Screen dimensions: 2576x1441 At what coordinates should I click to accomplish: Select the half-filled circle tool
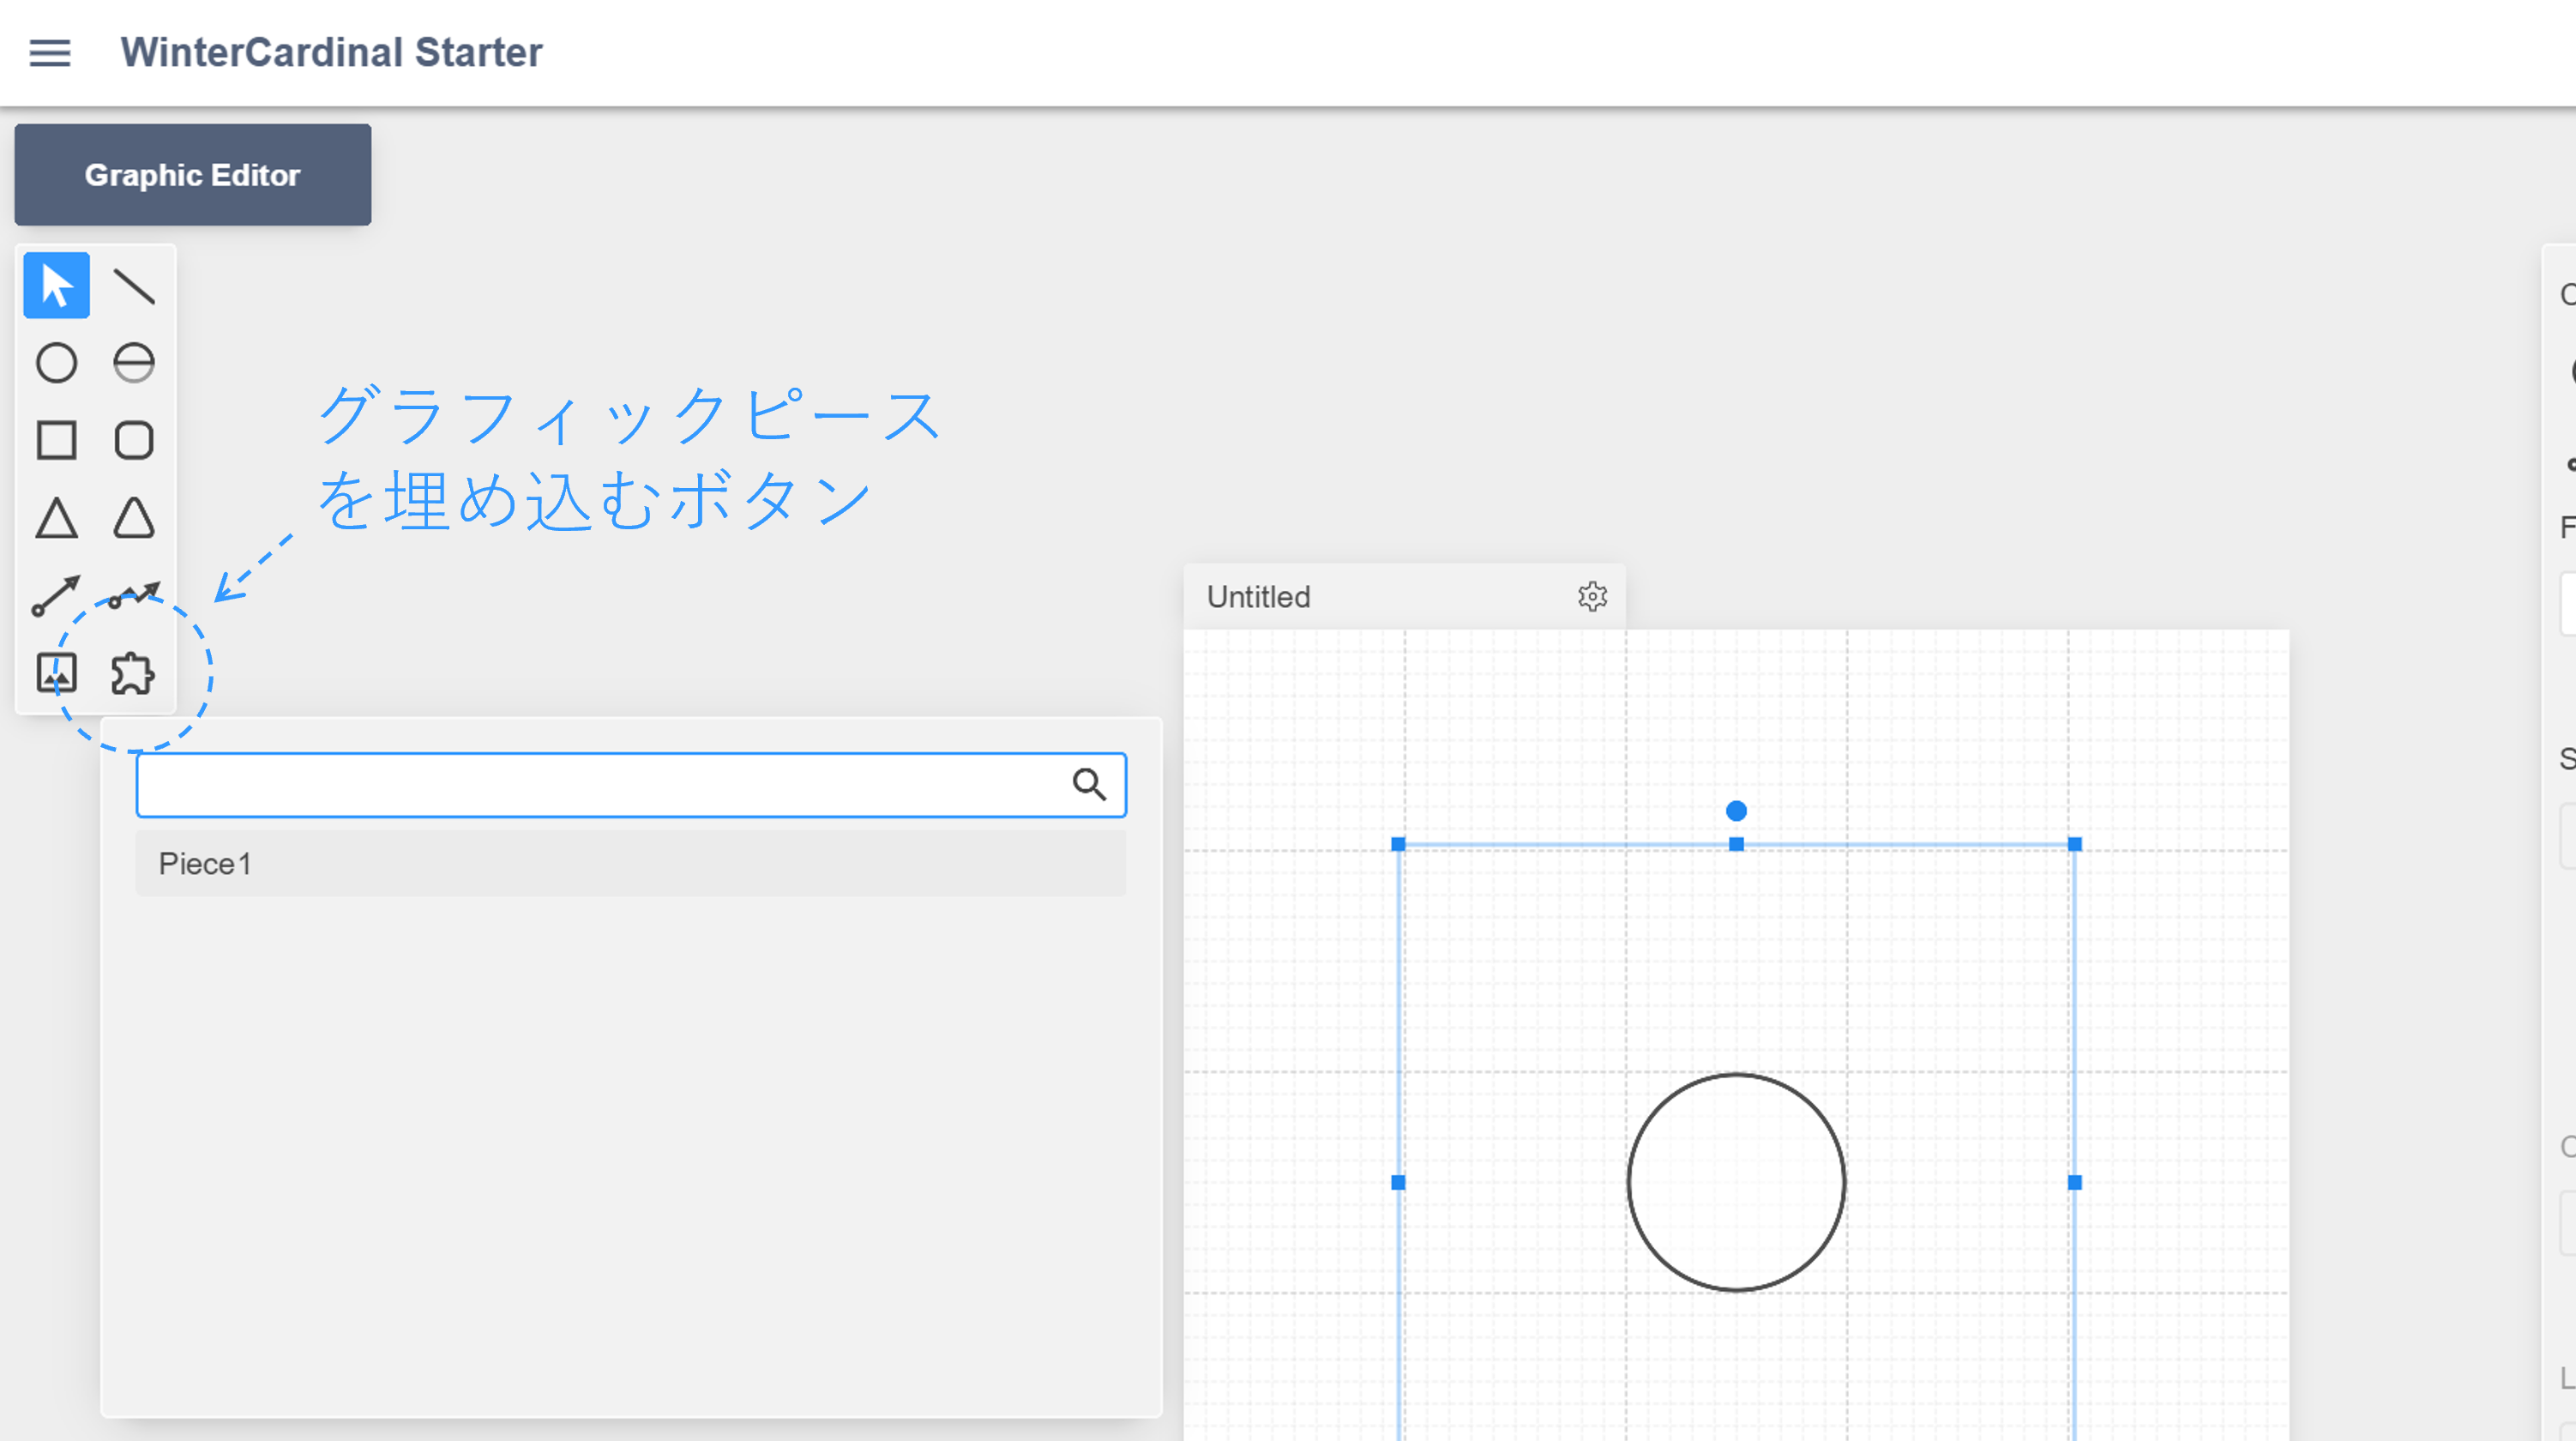[x=134, y=362]
